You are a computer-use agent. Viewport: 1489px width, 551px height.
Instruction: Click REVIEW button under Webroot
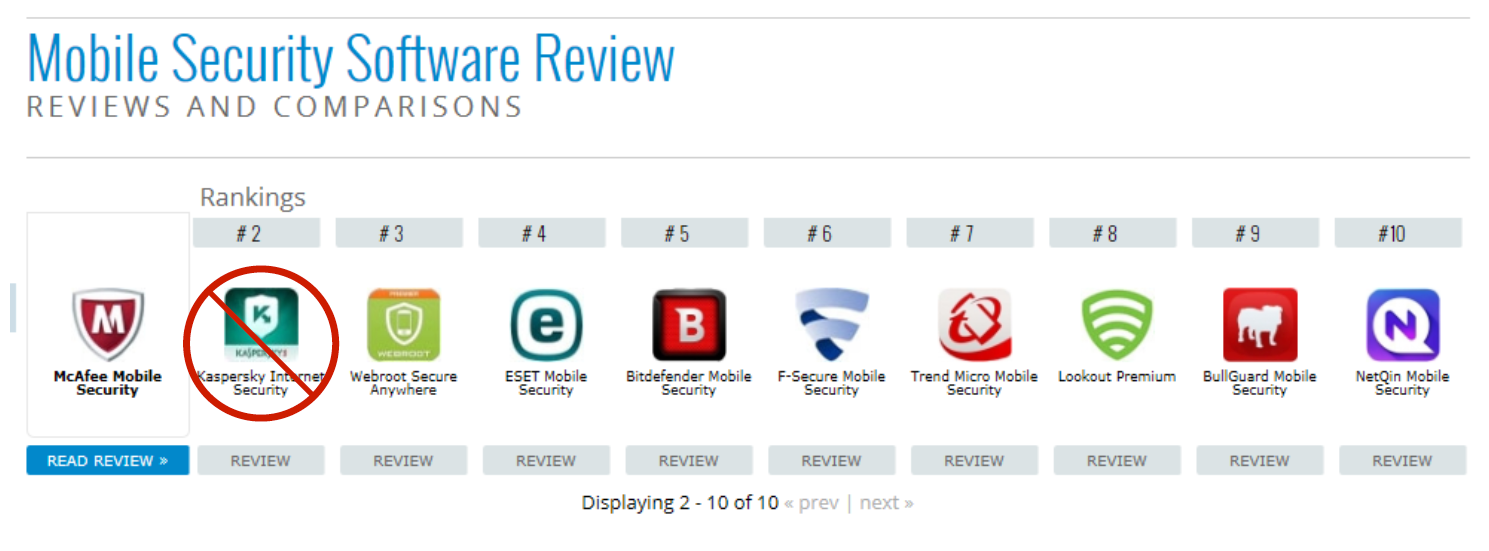point(403,461)
